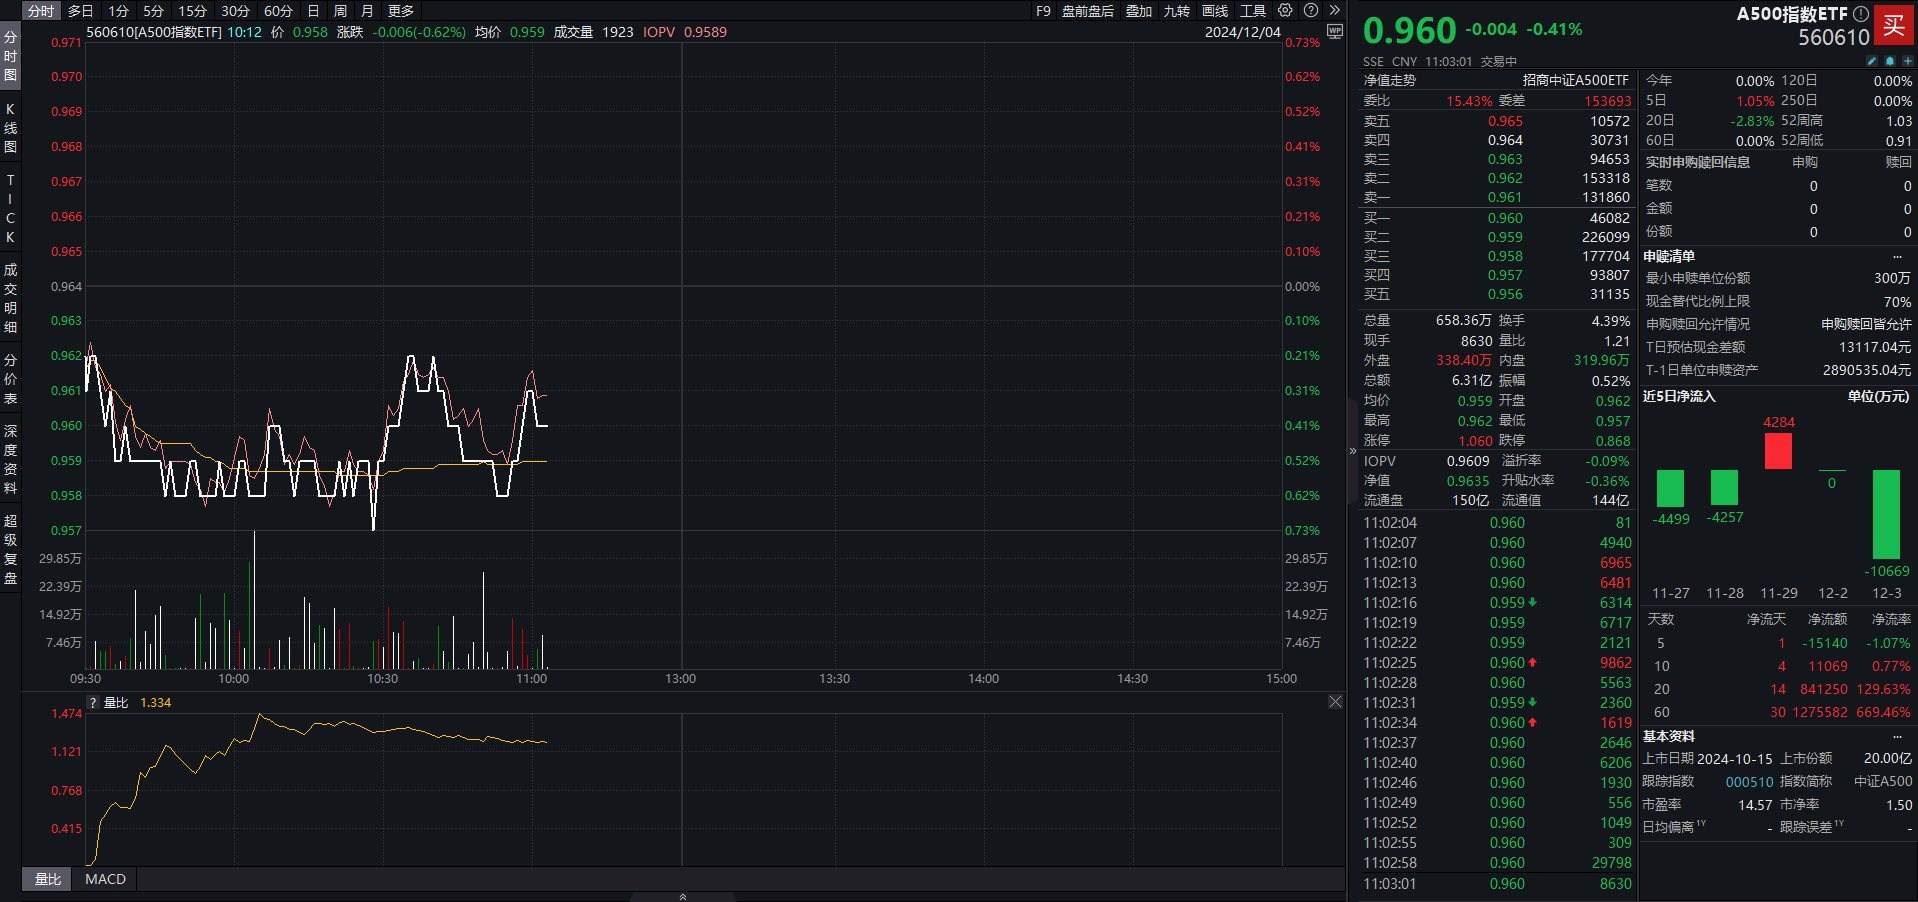Switch to 15分 minute chart
Viewport: 1918px width, 902px height.
point(192,11)
